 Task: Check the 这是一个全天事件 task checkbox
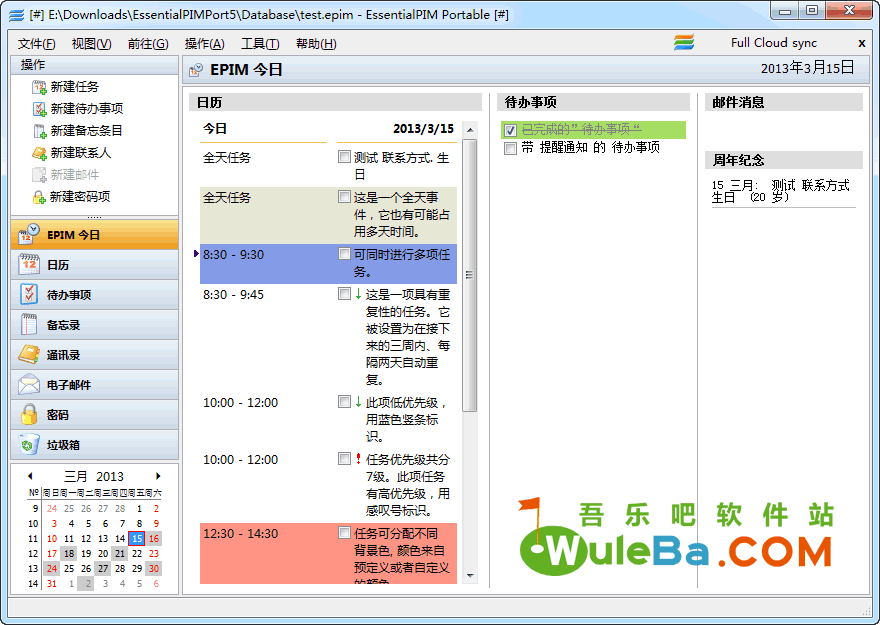[344, 197]
